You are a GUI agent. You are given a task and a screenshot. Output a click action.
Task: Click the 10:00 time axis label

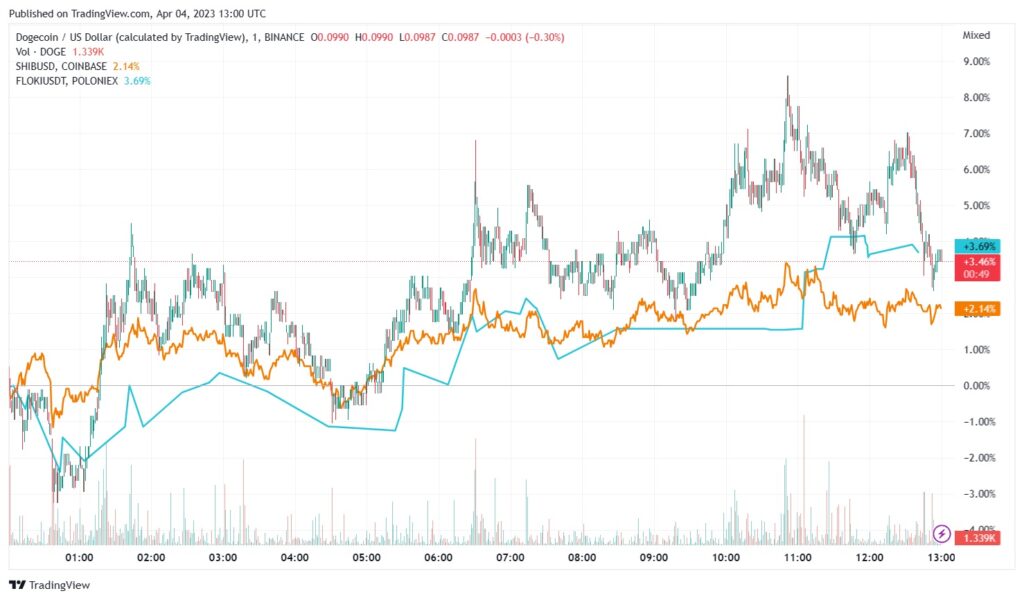click(x=726, y=558)
